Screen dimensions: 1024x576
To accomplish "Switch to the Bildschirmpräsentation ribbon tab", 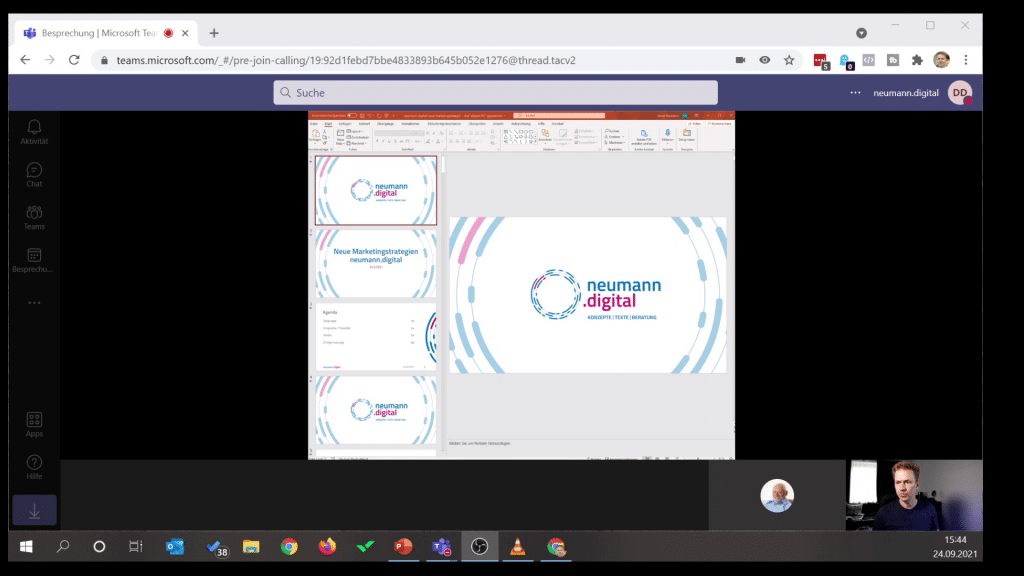I will [x=444, y=123].
